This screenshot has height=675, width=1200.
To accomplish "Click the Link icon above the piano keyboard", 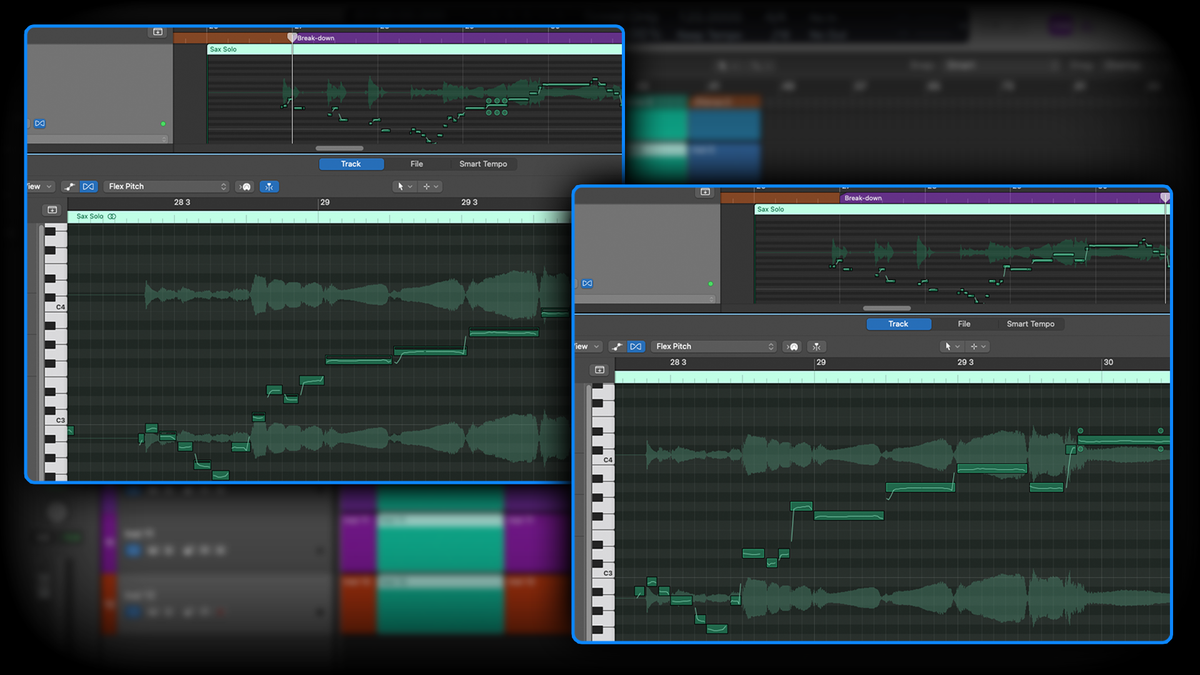I will click(597, 369).
